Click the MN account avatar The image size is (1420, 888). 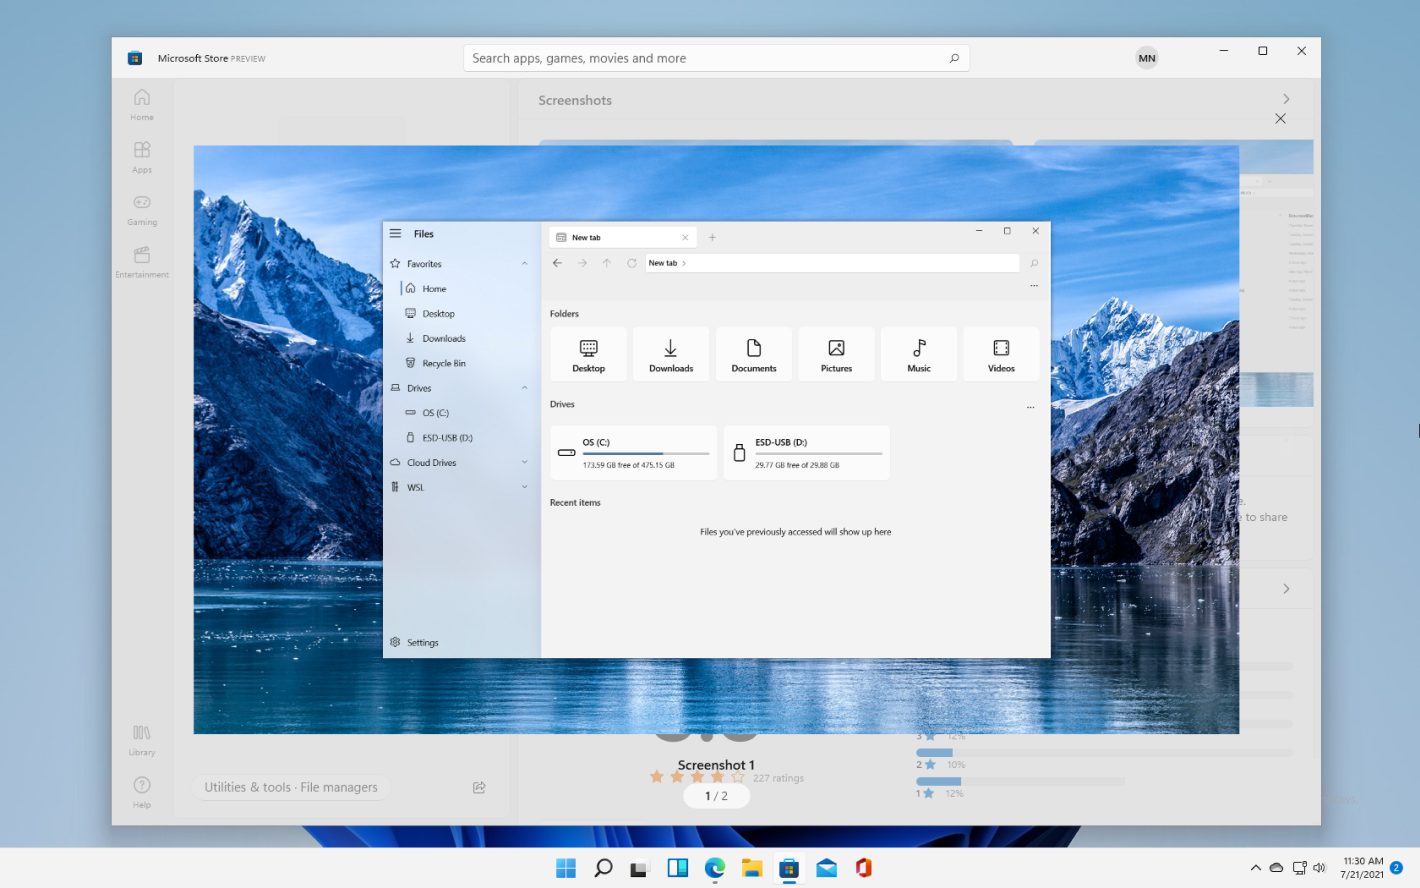click(x=1146, y=57)
